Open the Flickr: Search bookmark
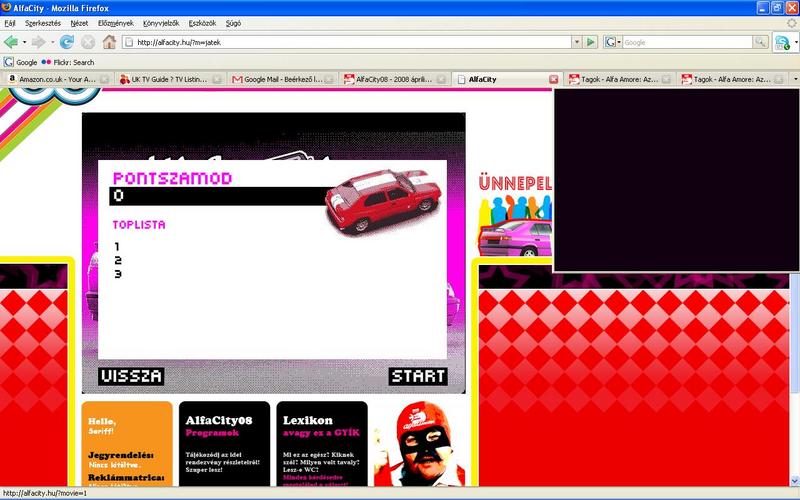 [68, 62]
